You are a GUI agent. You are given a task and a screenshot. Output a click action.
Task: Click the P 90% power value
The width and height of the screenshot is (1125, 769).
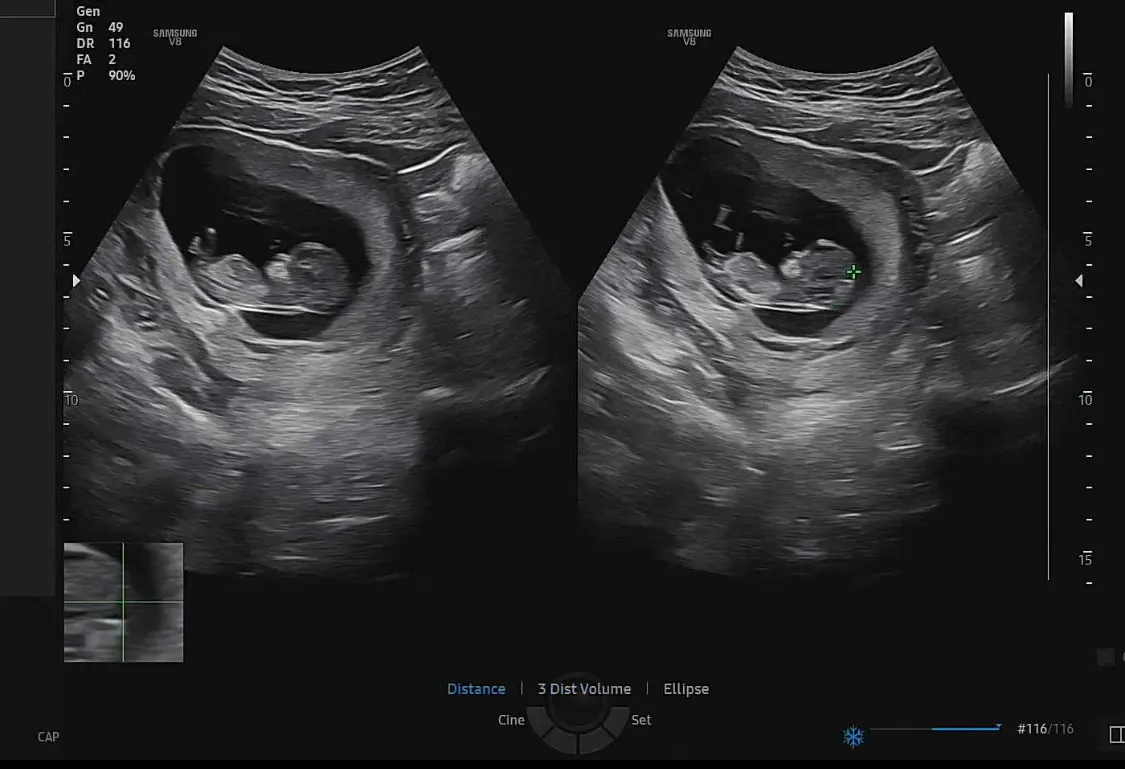[106, 75]
